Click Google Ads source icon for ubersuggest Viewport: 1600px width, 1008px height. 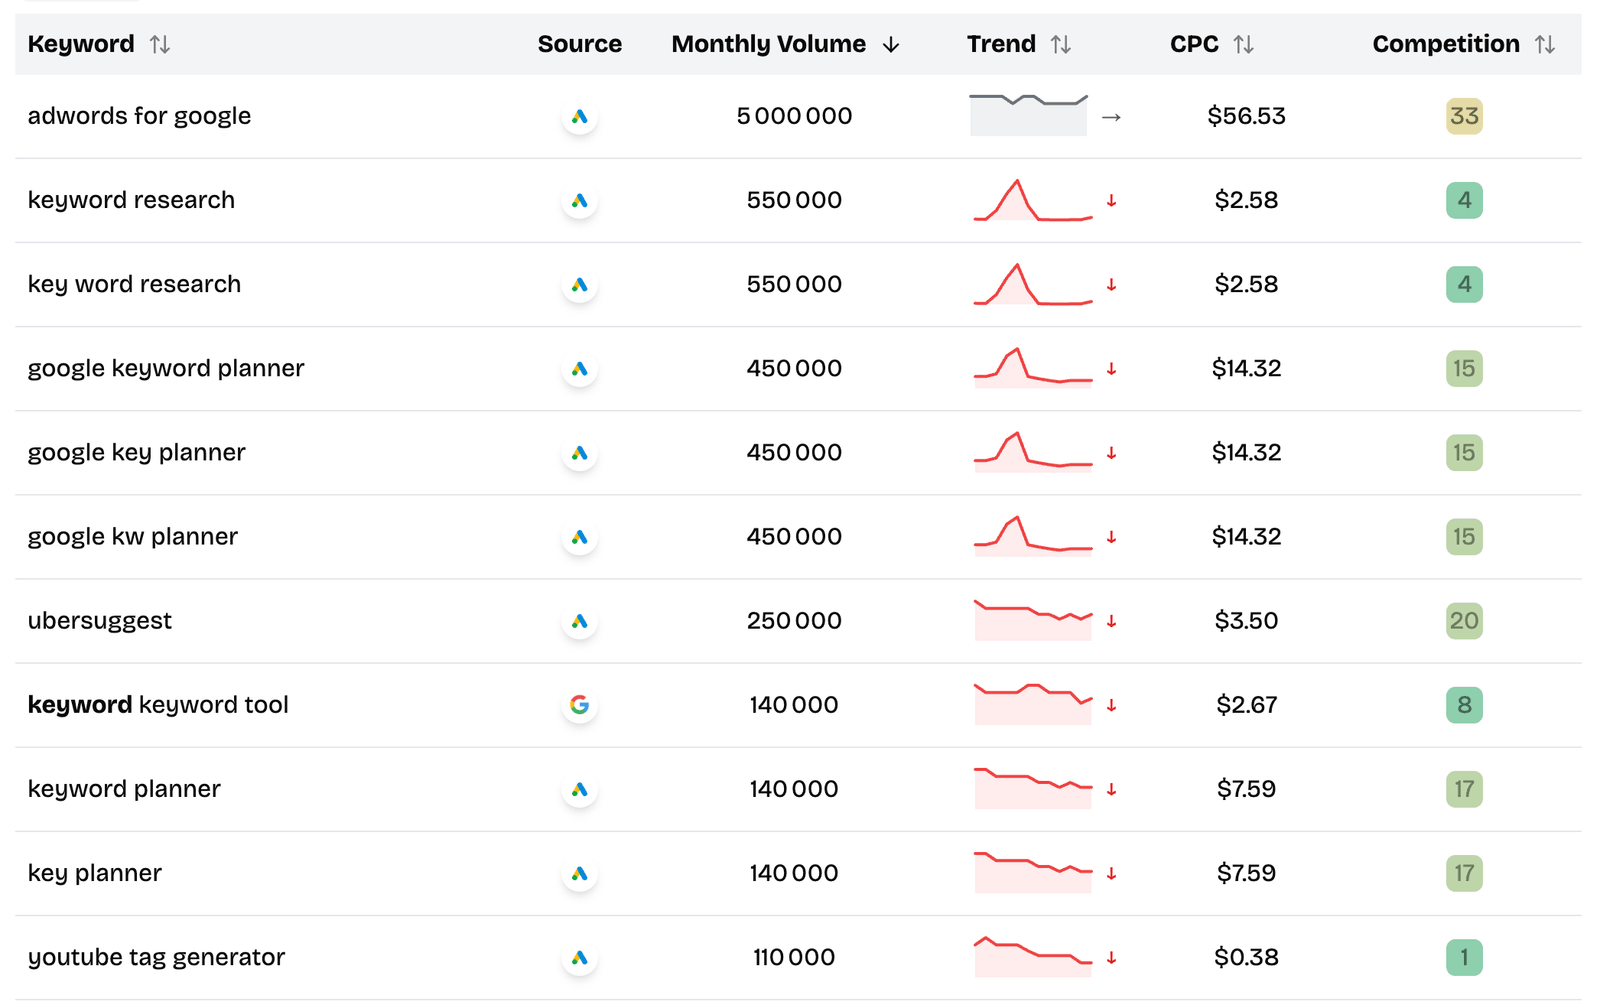point(579,620)
